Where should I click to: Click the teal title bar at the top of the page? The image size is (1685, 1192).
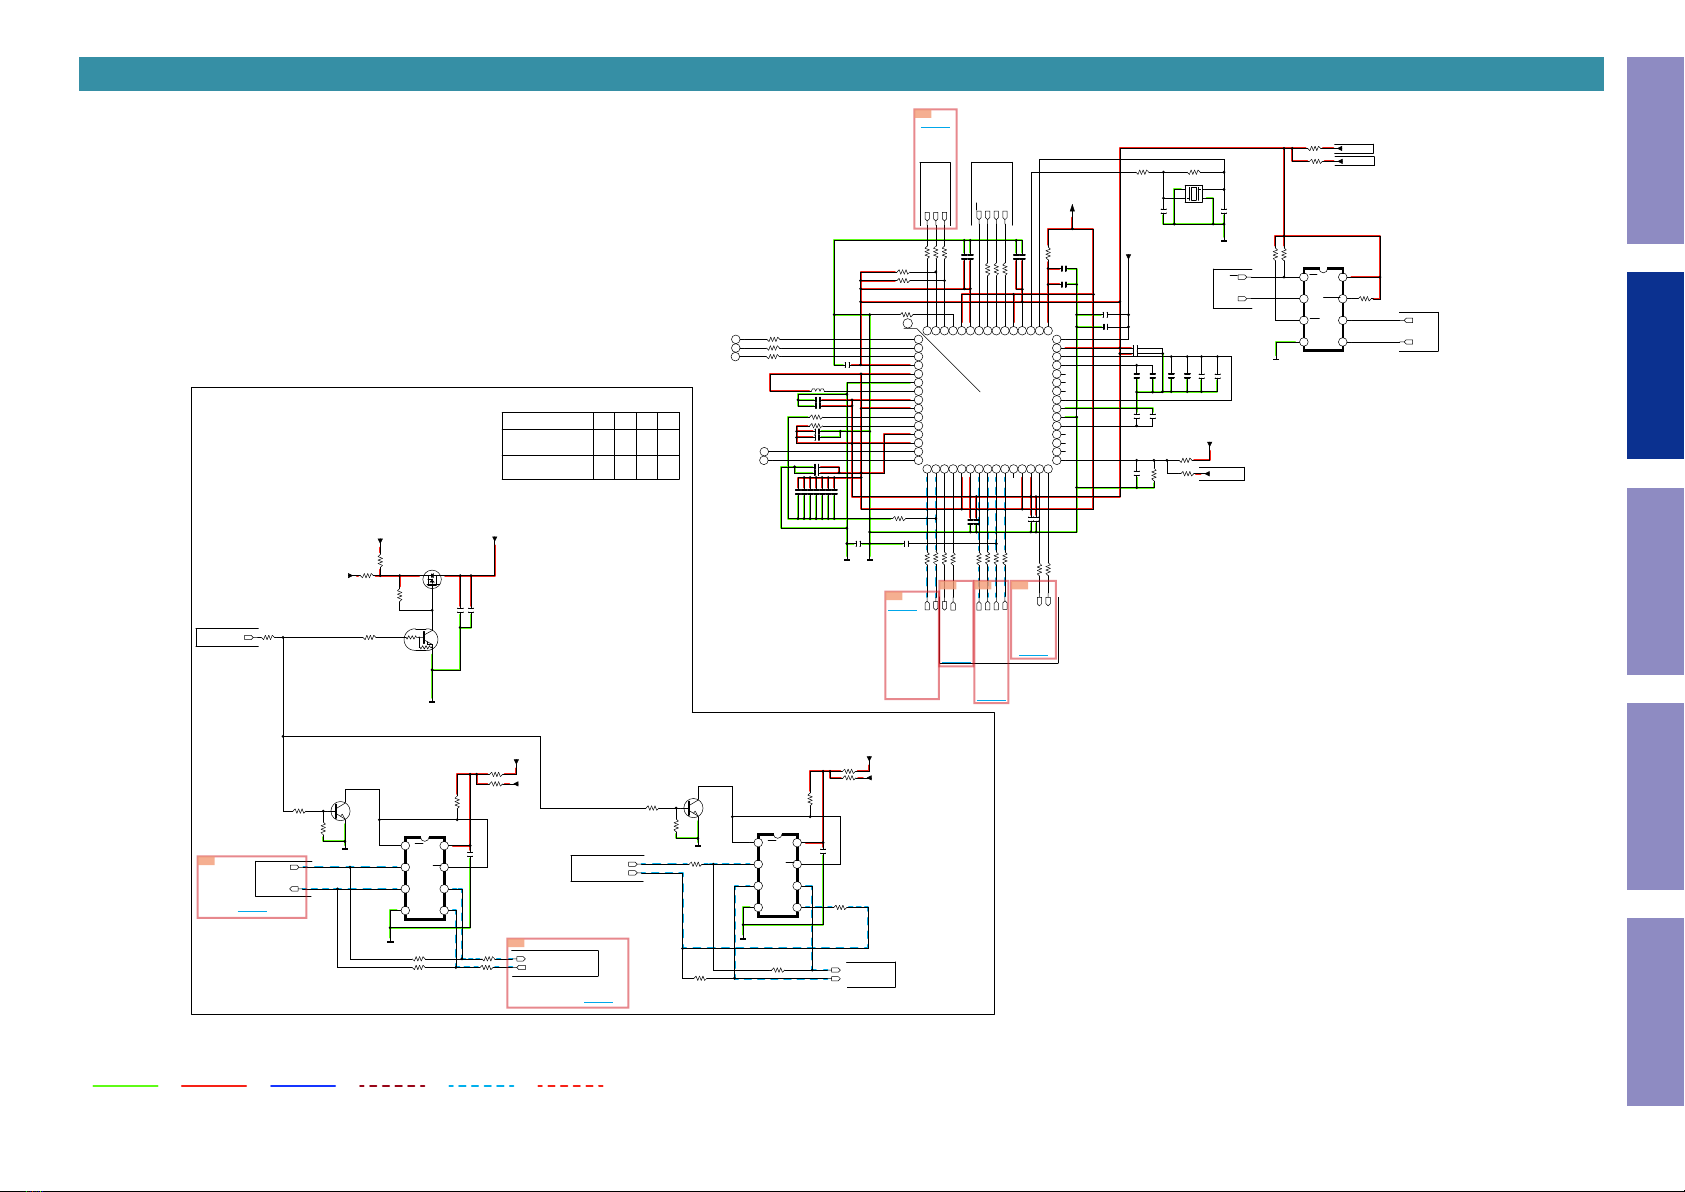click(x=841, y=74)
